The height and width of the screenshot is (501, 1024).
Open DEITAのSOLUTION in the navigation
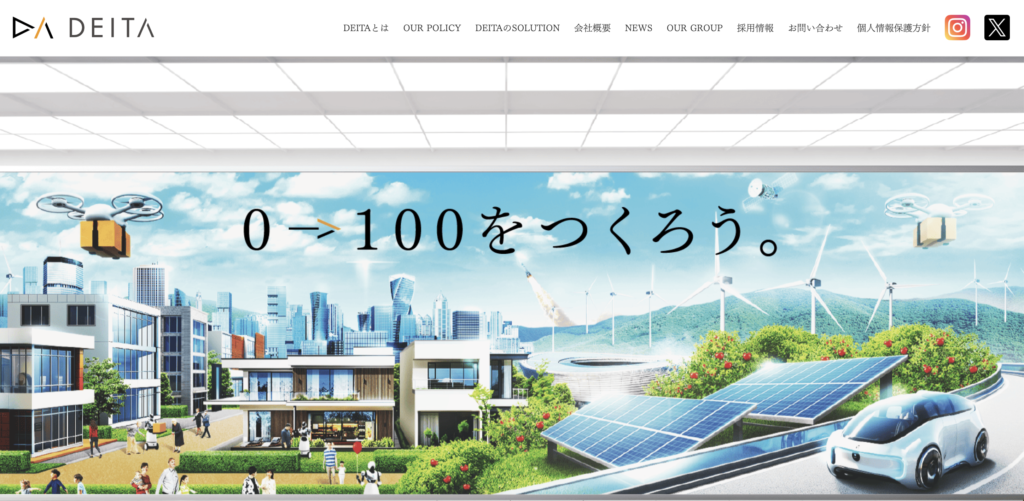pos(517,28)
